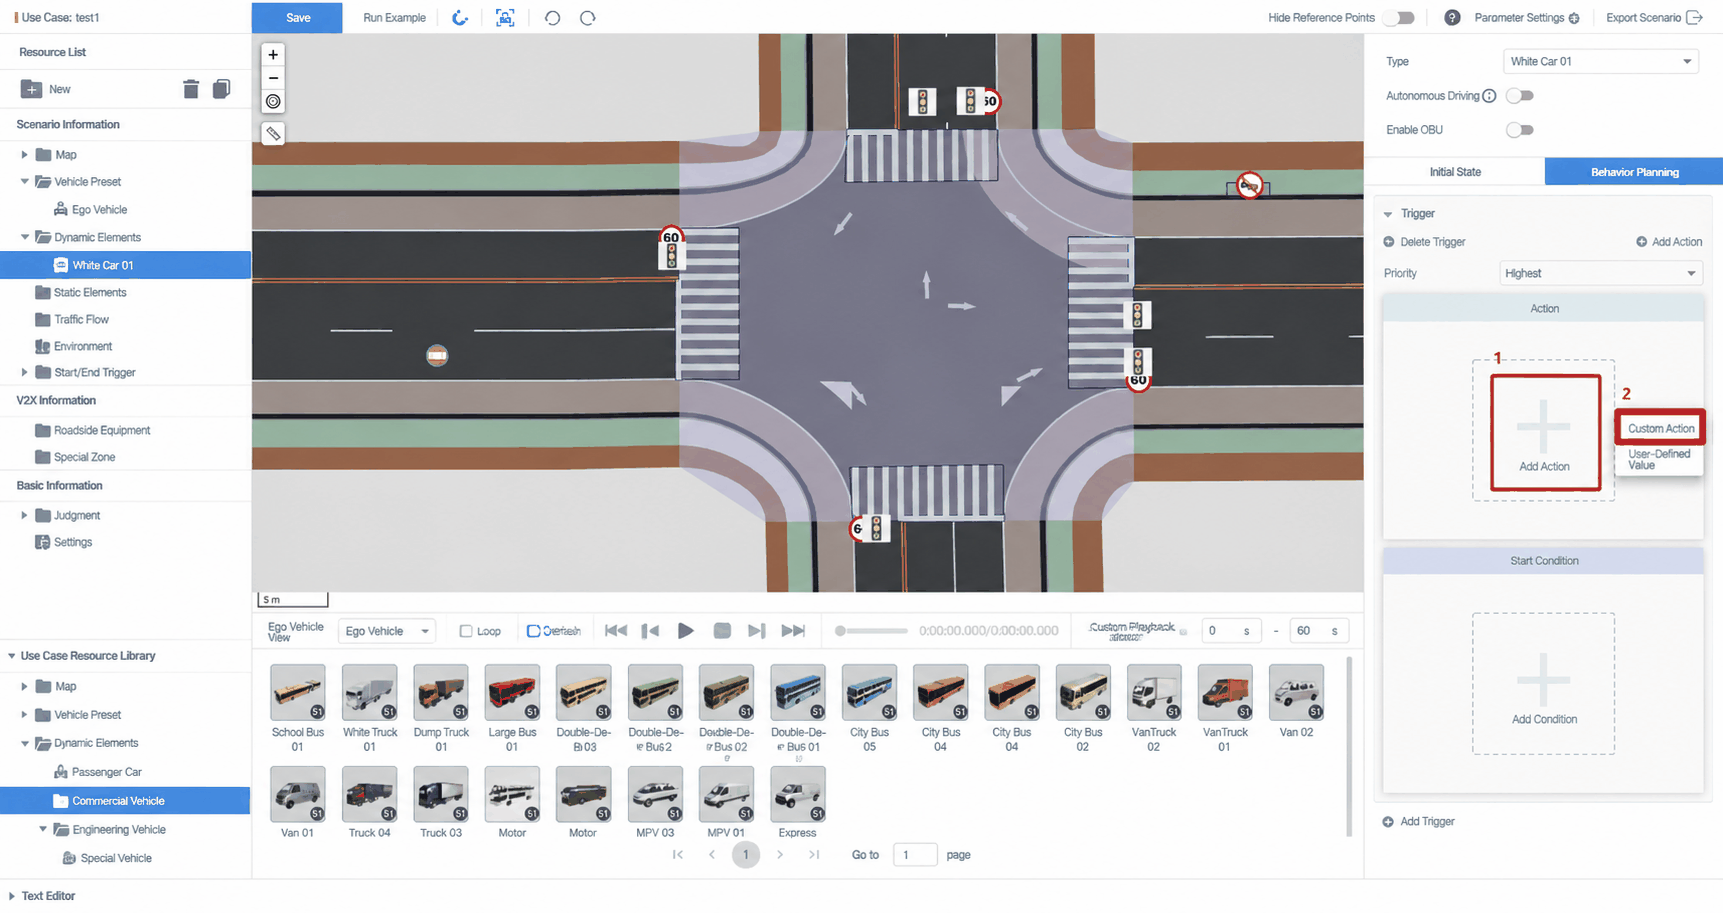
Task: Click the Go to page input
Action: point(914,855)
